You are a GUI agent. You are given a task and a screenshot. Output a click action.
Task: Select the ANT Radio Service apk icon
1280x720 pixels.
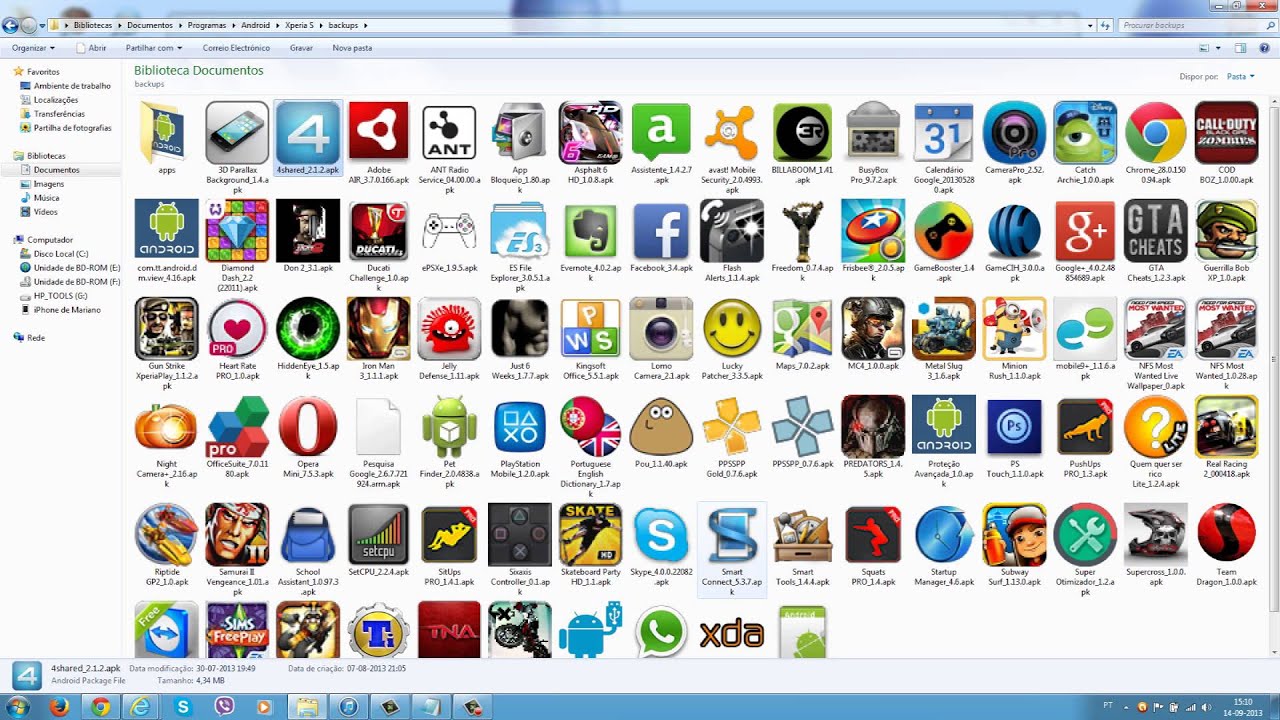(x=449, y=132)
